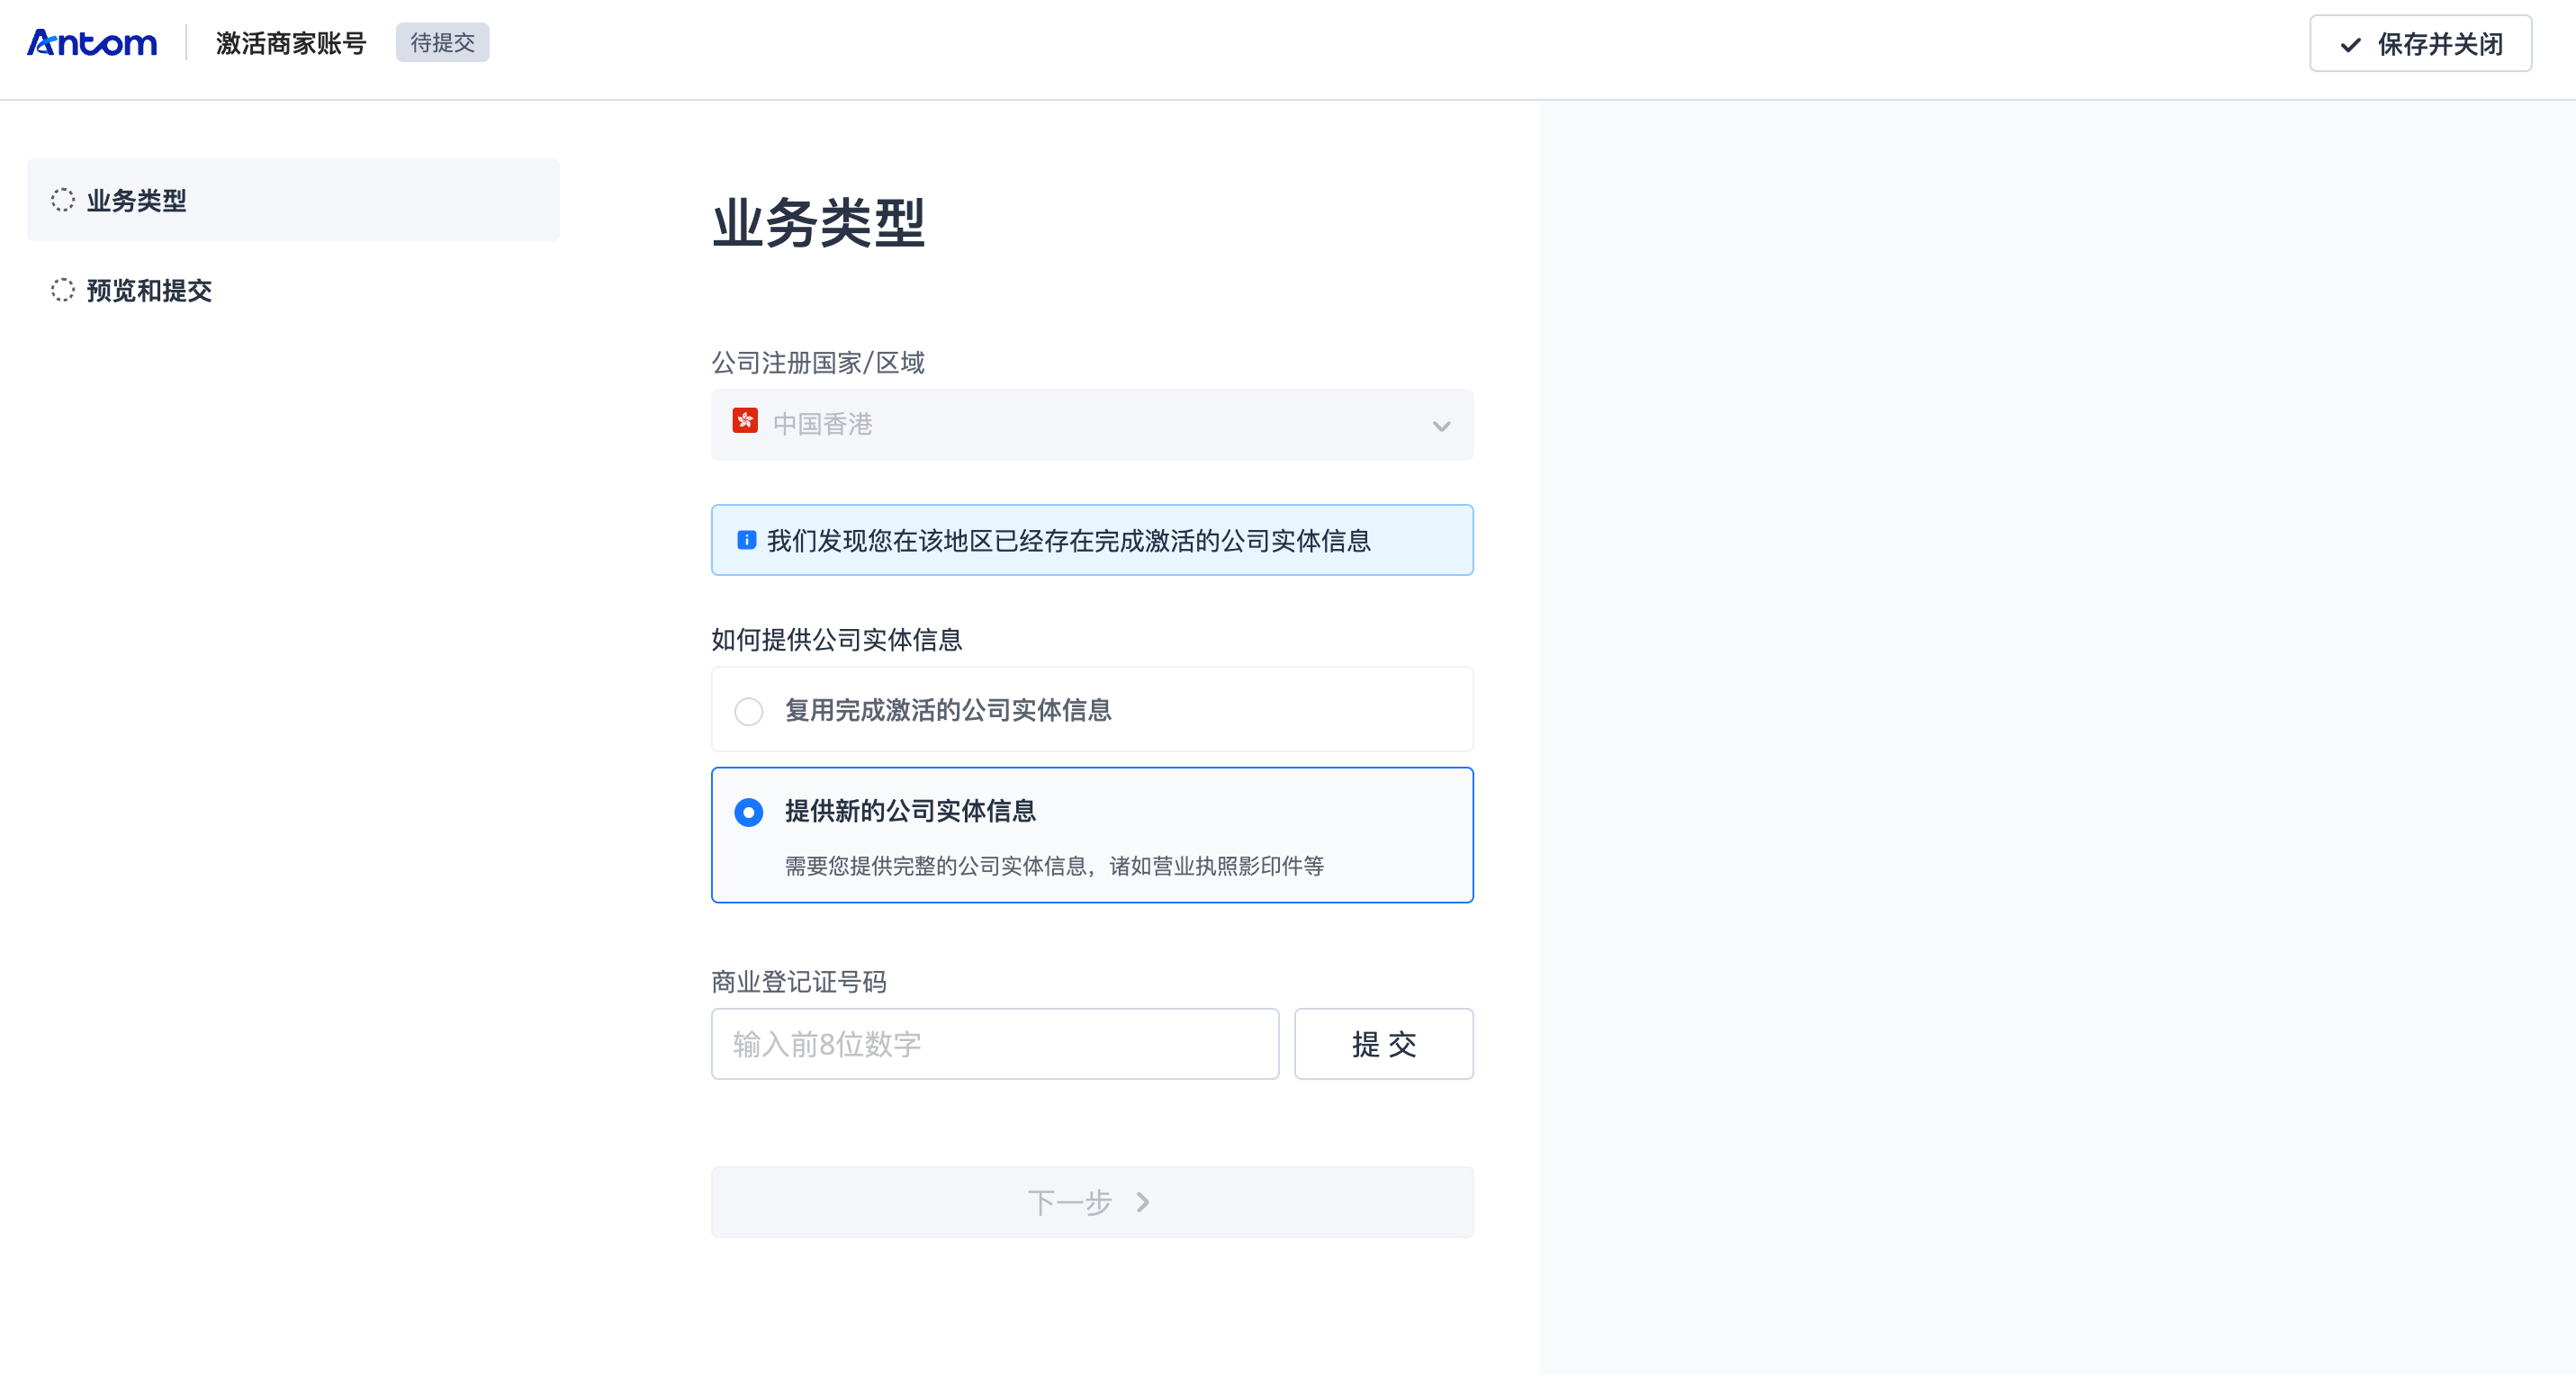This screenshot has height=1375, width=2576.
Task: Click the 提交 button
Action: click(x=1383, y=1044)
